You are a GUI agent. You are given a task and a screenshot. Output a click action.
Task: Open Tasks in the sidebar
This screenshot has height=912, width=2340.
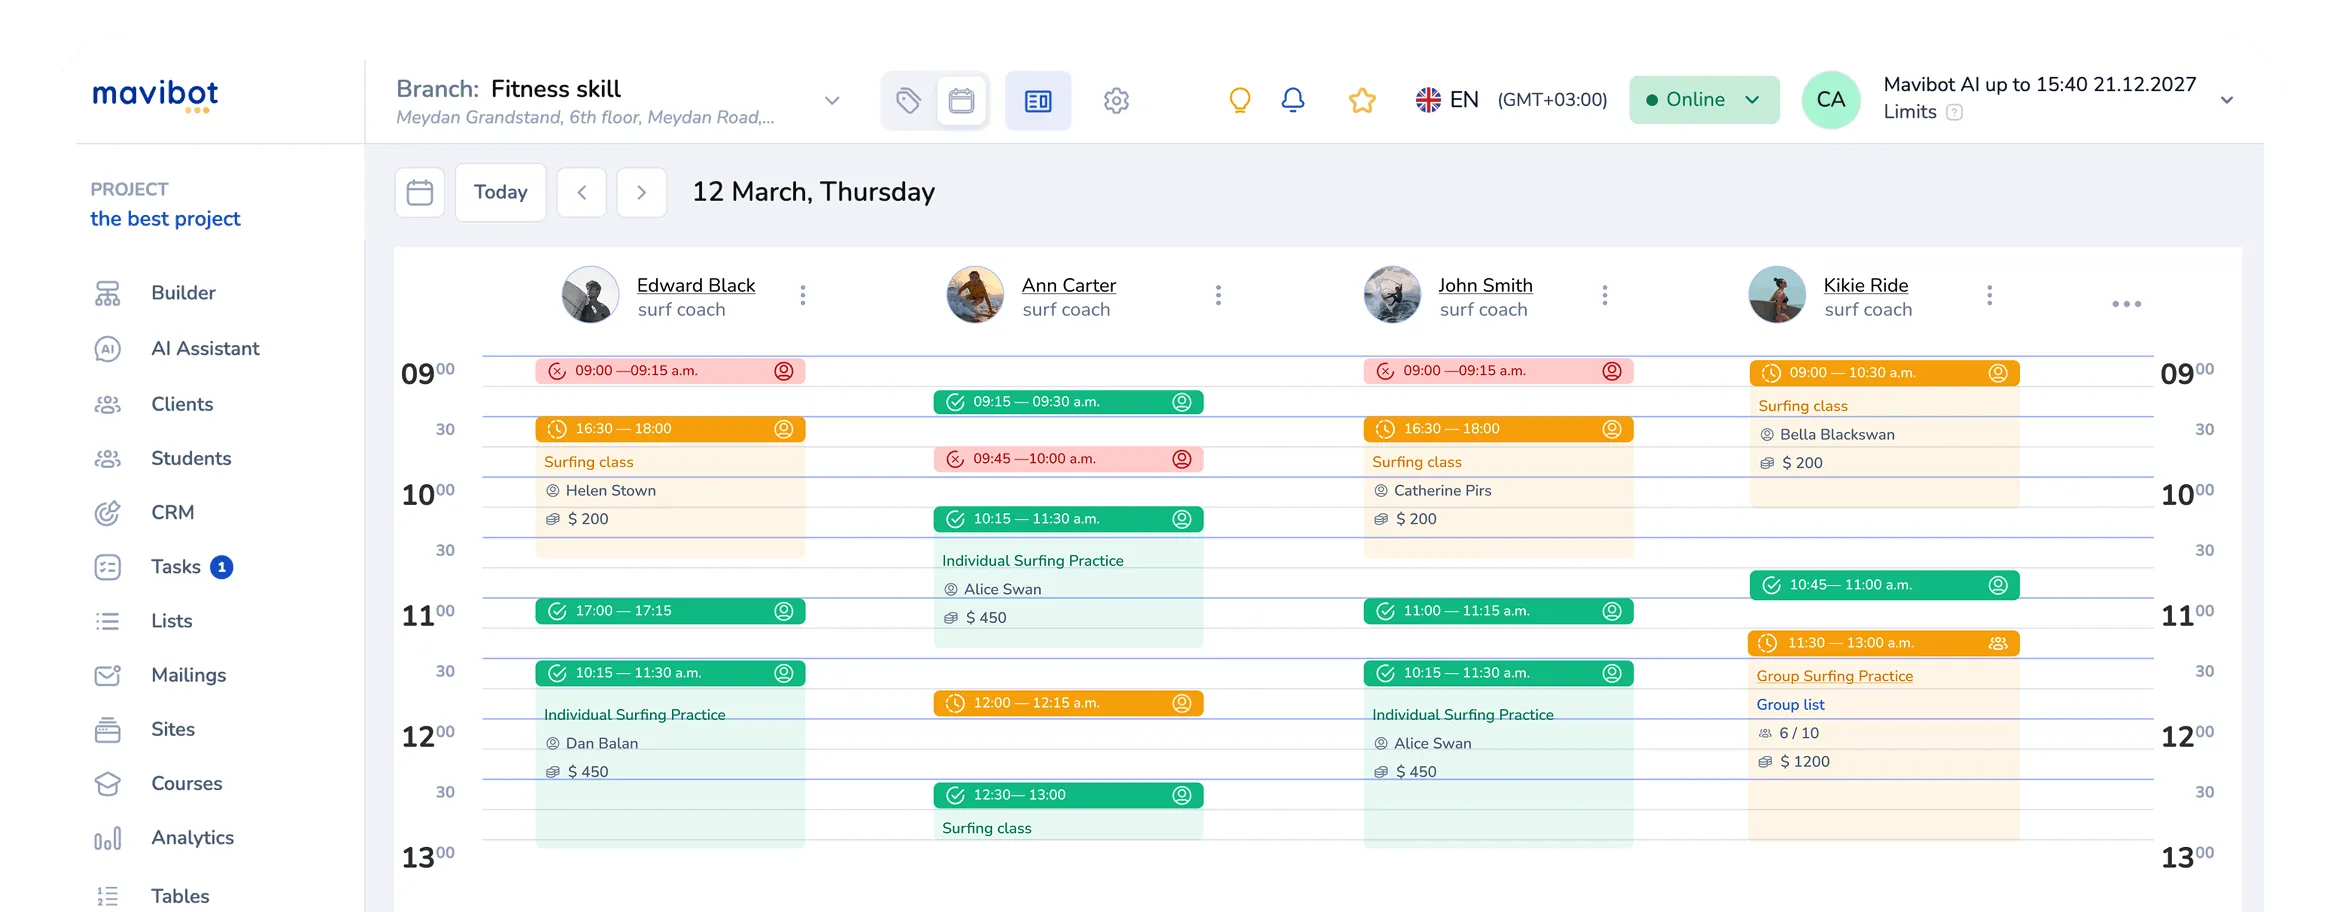(176, 567)
